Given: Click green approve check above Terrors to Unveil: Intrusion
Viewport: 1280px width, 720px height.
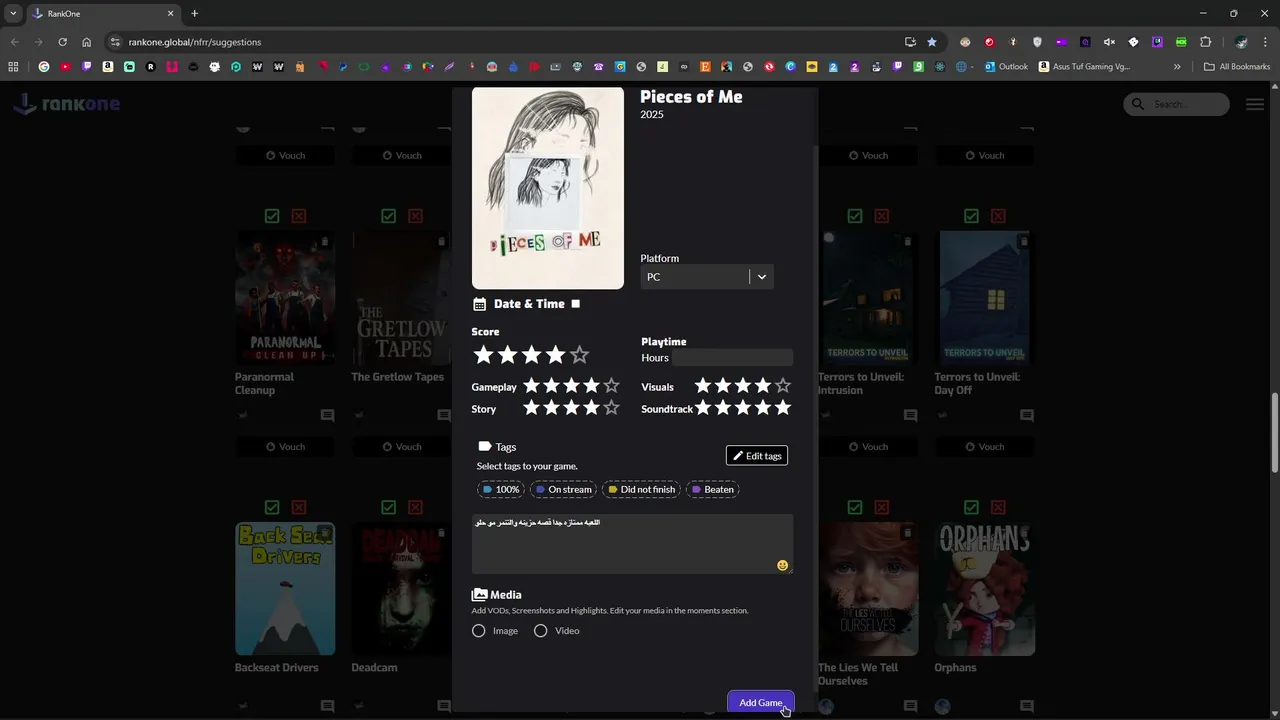Looking at the screenshot, I should coord(855,216).
